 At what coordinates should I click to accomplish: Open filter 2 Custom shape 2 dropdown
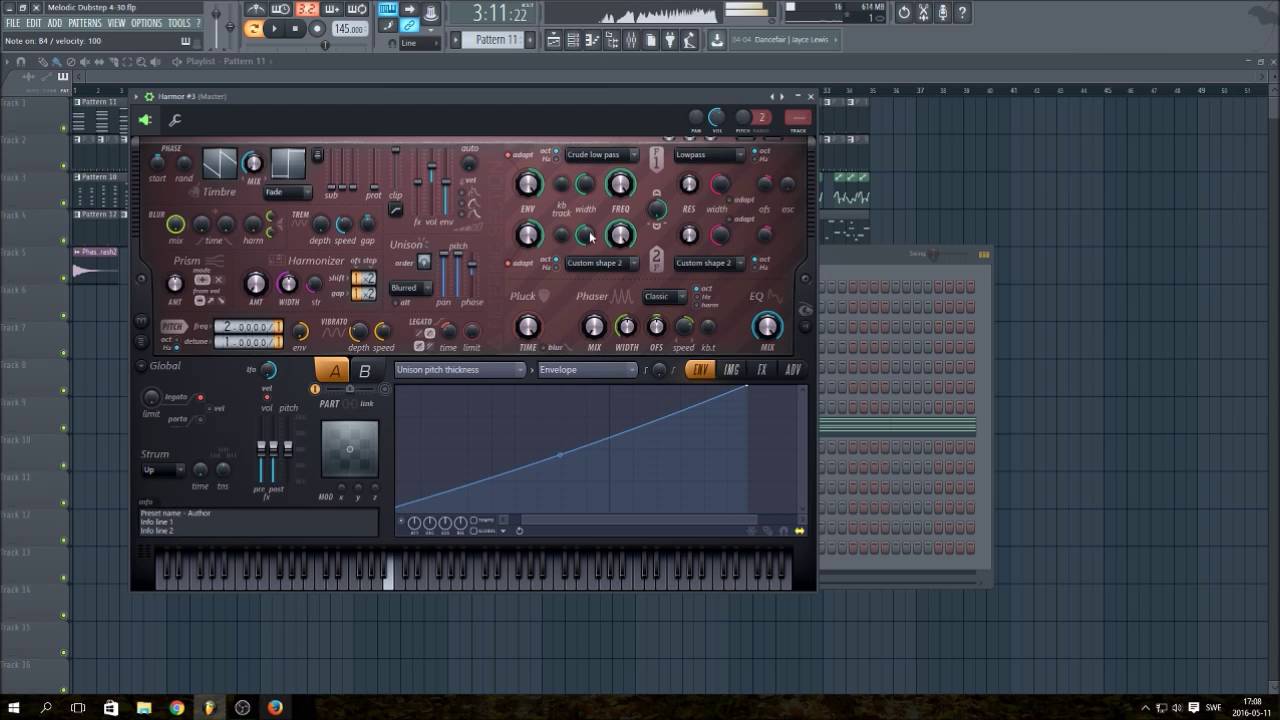[601, 263]
